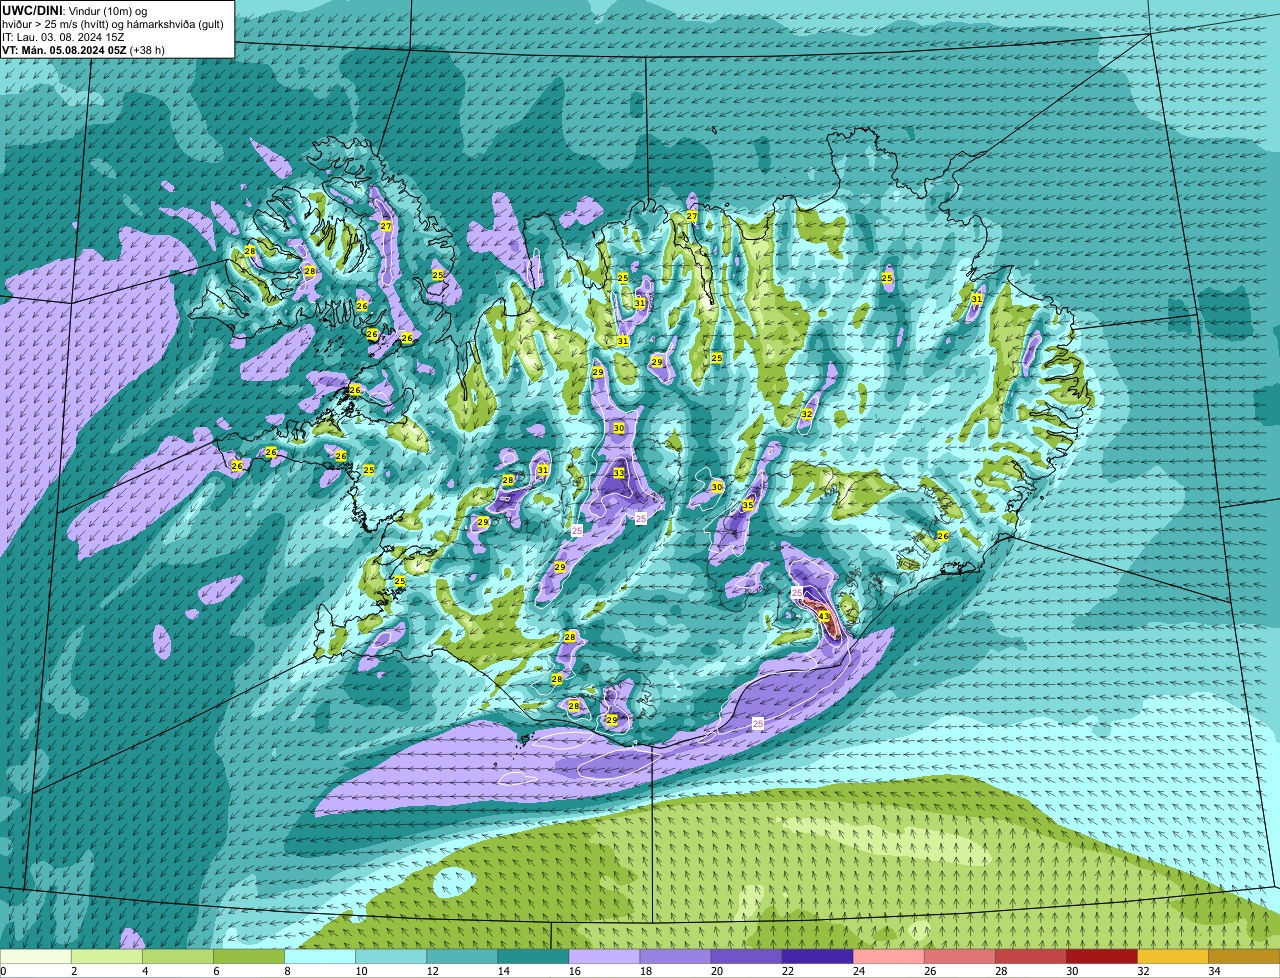1280x978 pixels.
Task: Select the 30–32 m/s dark red swatch
Action: pos(1101,956)
